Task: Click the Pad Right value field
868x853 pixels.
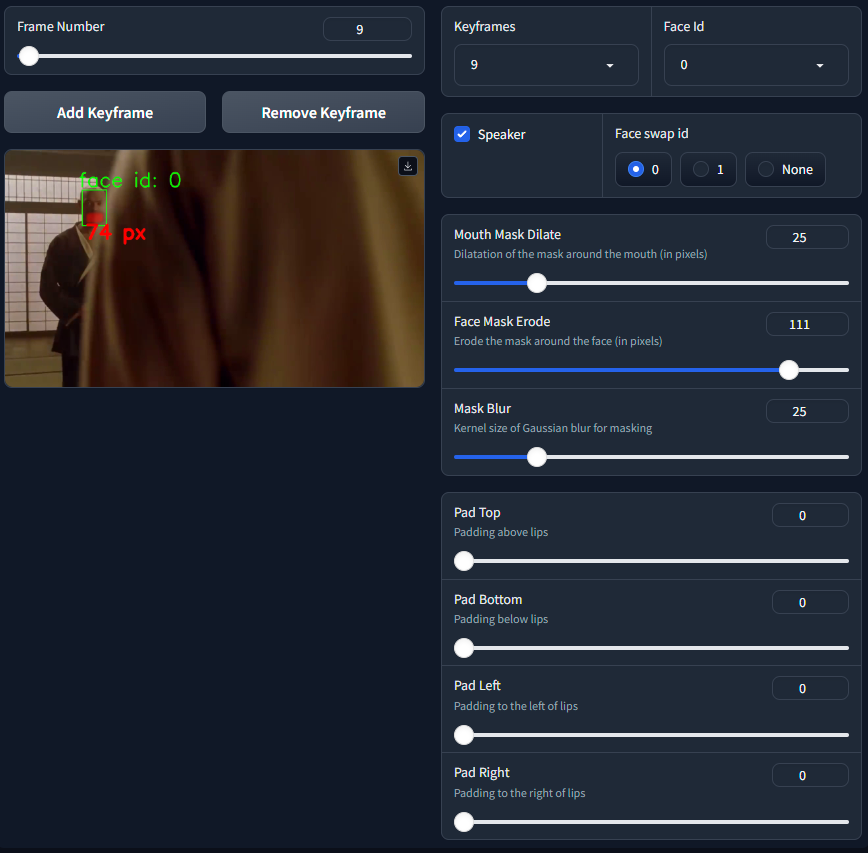Action: pos(809,775)
